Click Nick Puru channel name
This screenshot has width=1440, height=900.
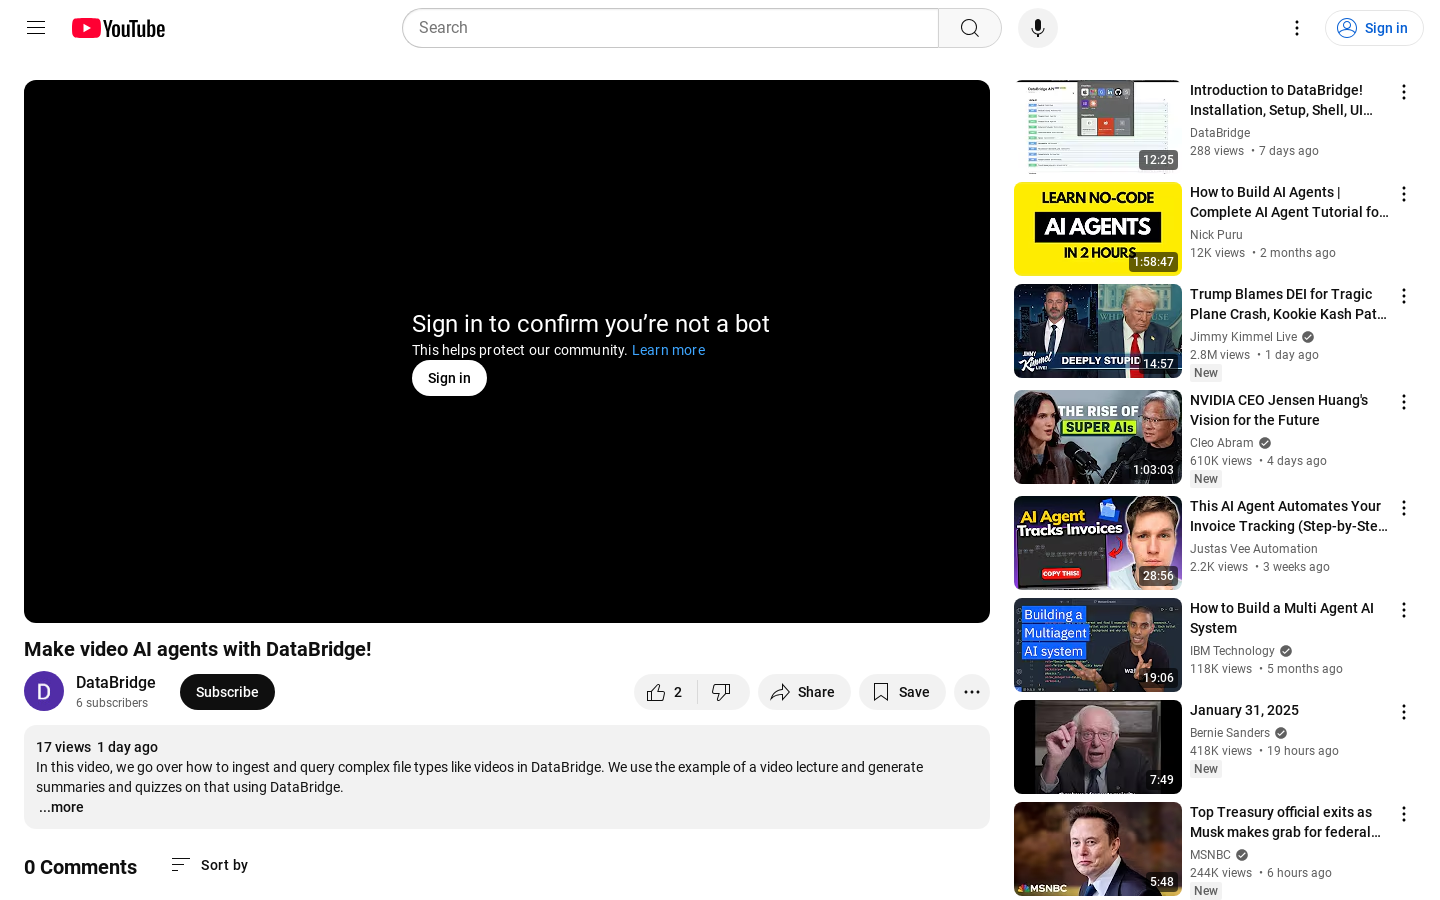click(x=1216, y=235)
